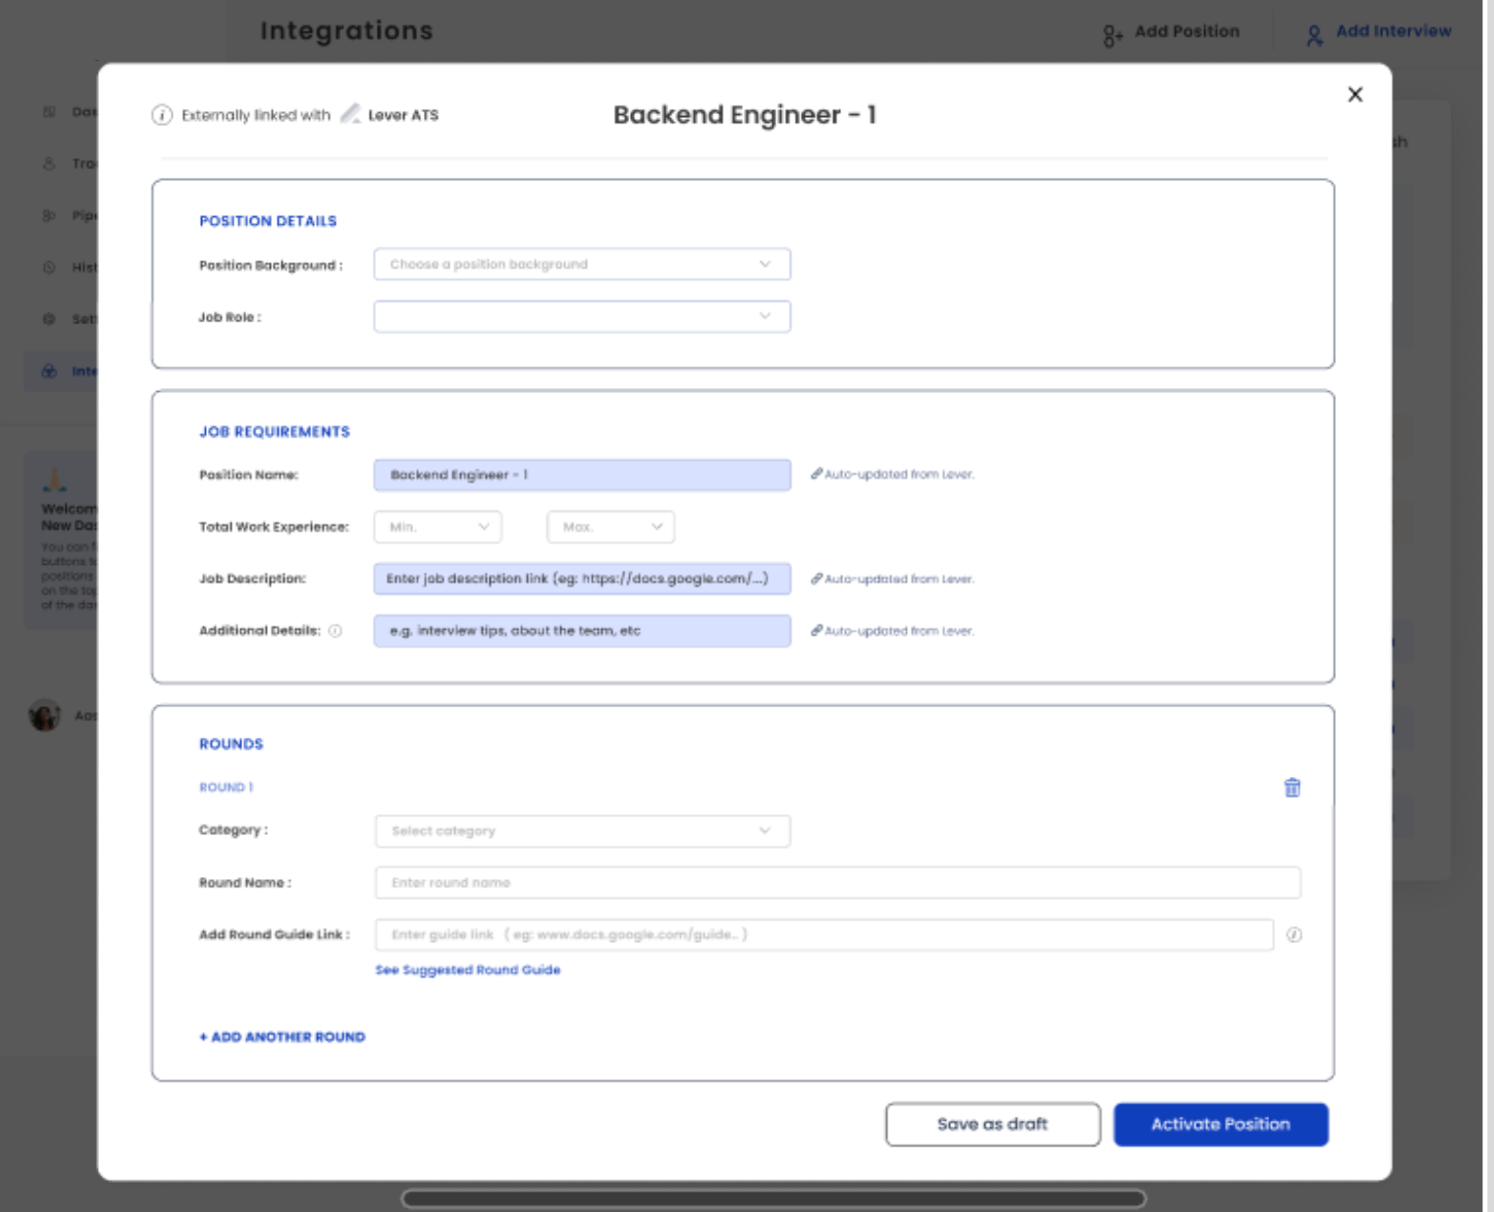
Task: Click the info icon beside Externally linked with
Action: click(x=162, y=115)
